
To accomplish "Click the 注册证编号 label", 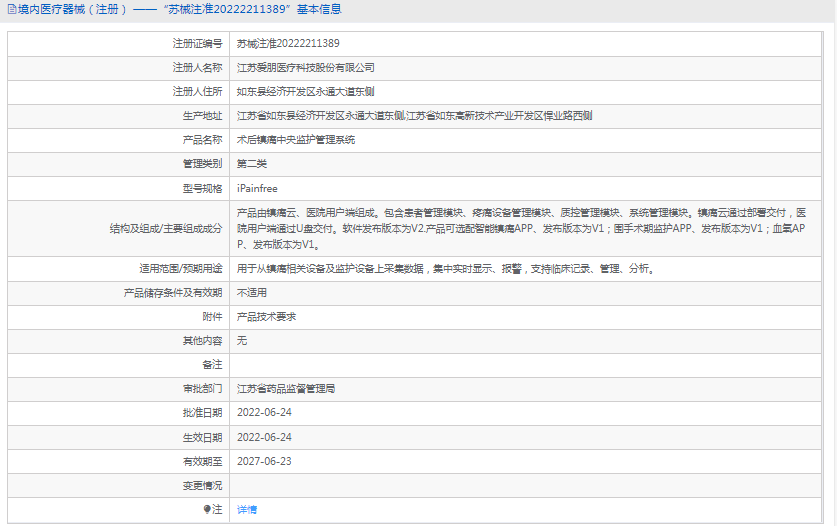I will [198, 44].
